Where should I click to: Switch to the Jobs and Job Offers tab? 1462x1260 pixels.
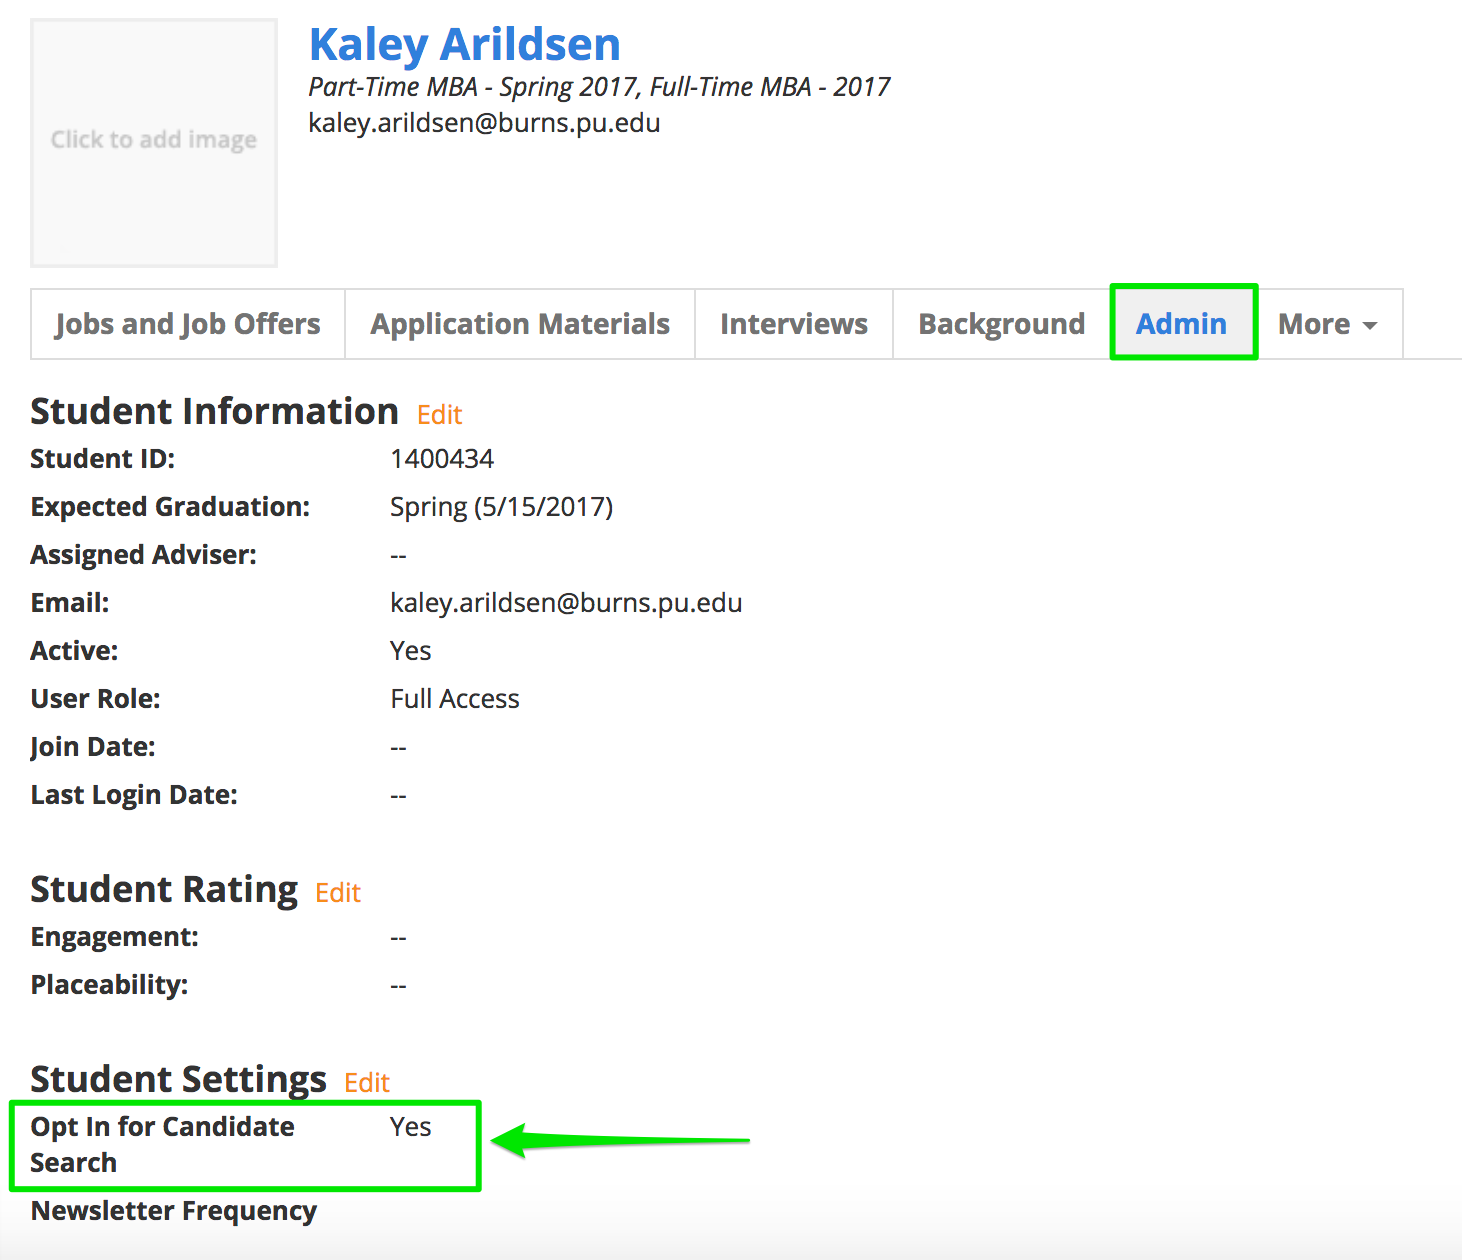[x=188, y=324]
